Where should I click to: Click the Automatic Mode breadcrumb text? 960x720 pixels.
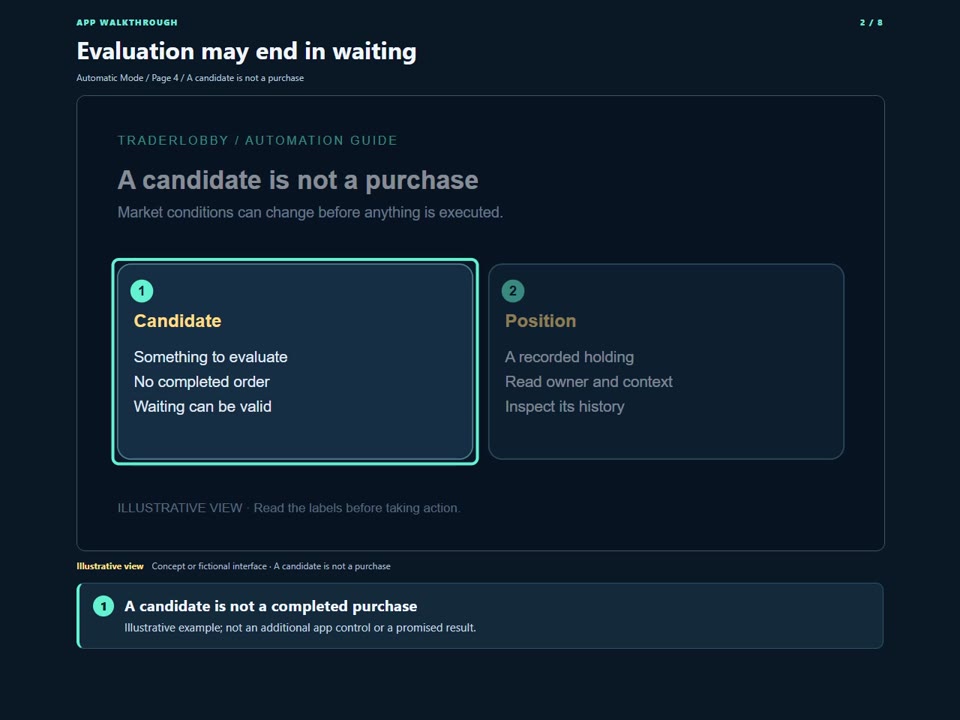110,78
